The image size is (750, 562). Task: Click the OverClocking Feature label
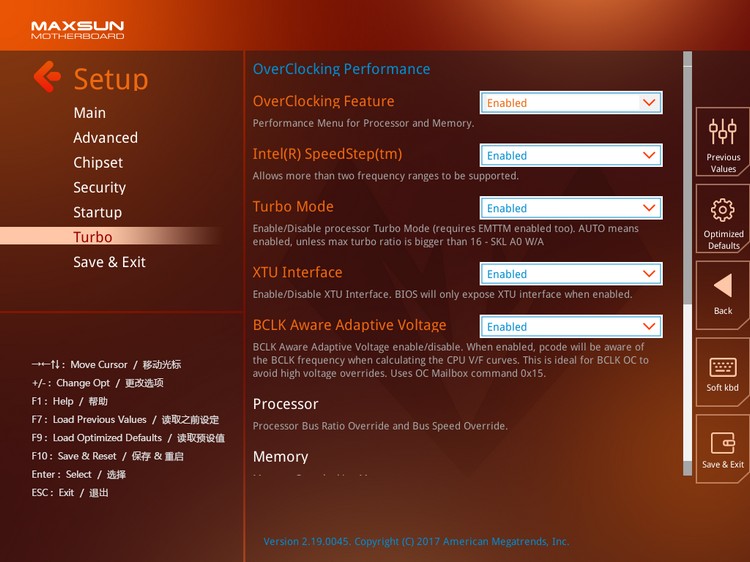click(x=323, y=101)
